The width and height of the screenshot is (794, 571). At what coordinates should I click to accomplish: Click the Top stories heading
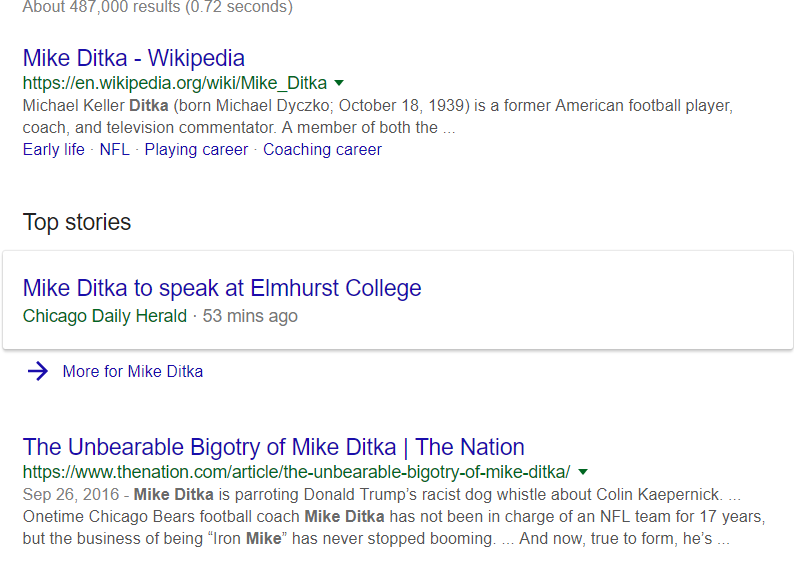coord(77,222)
